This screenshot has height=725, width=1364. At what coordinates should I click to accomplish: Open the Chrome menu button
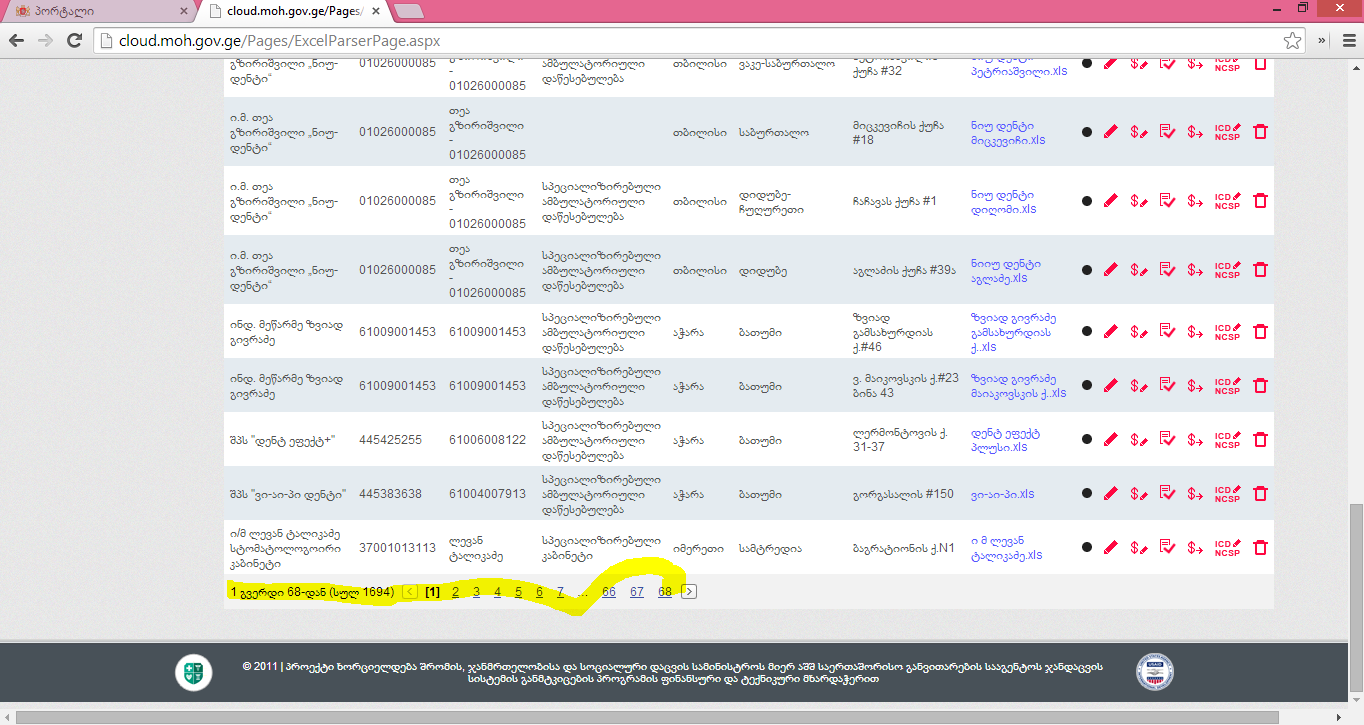pyautogui.click(x=1344, y=41)
